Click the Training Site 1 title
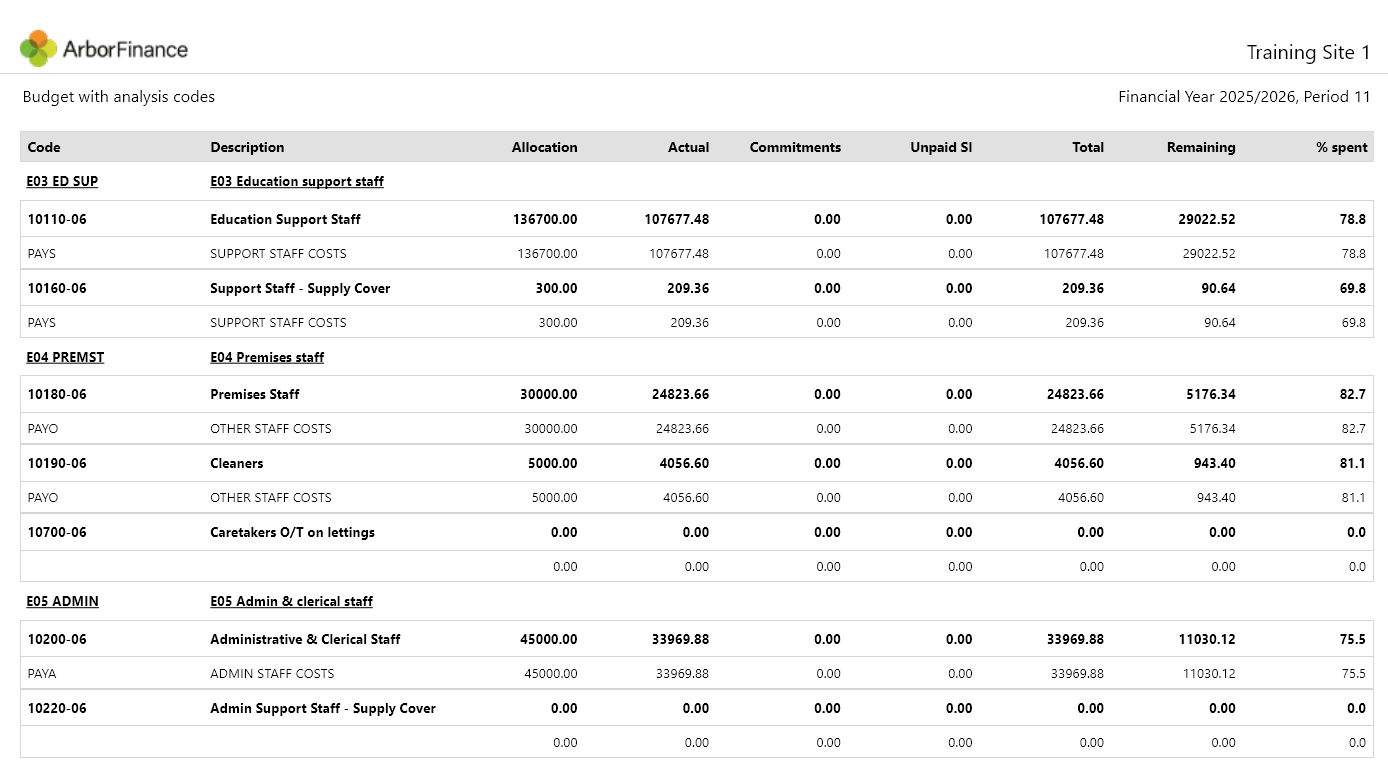 1308,52
